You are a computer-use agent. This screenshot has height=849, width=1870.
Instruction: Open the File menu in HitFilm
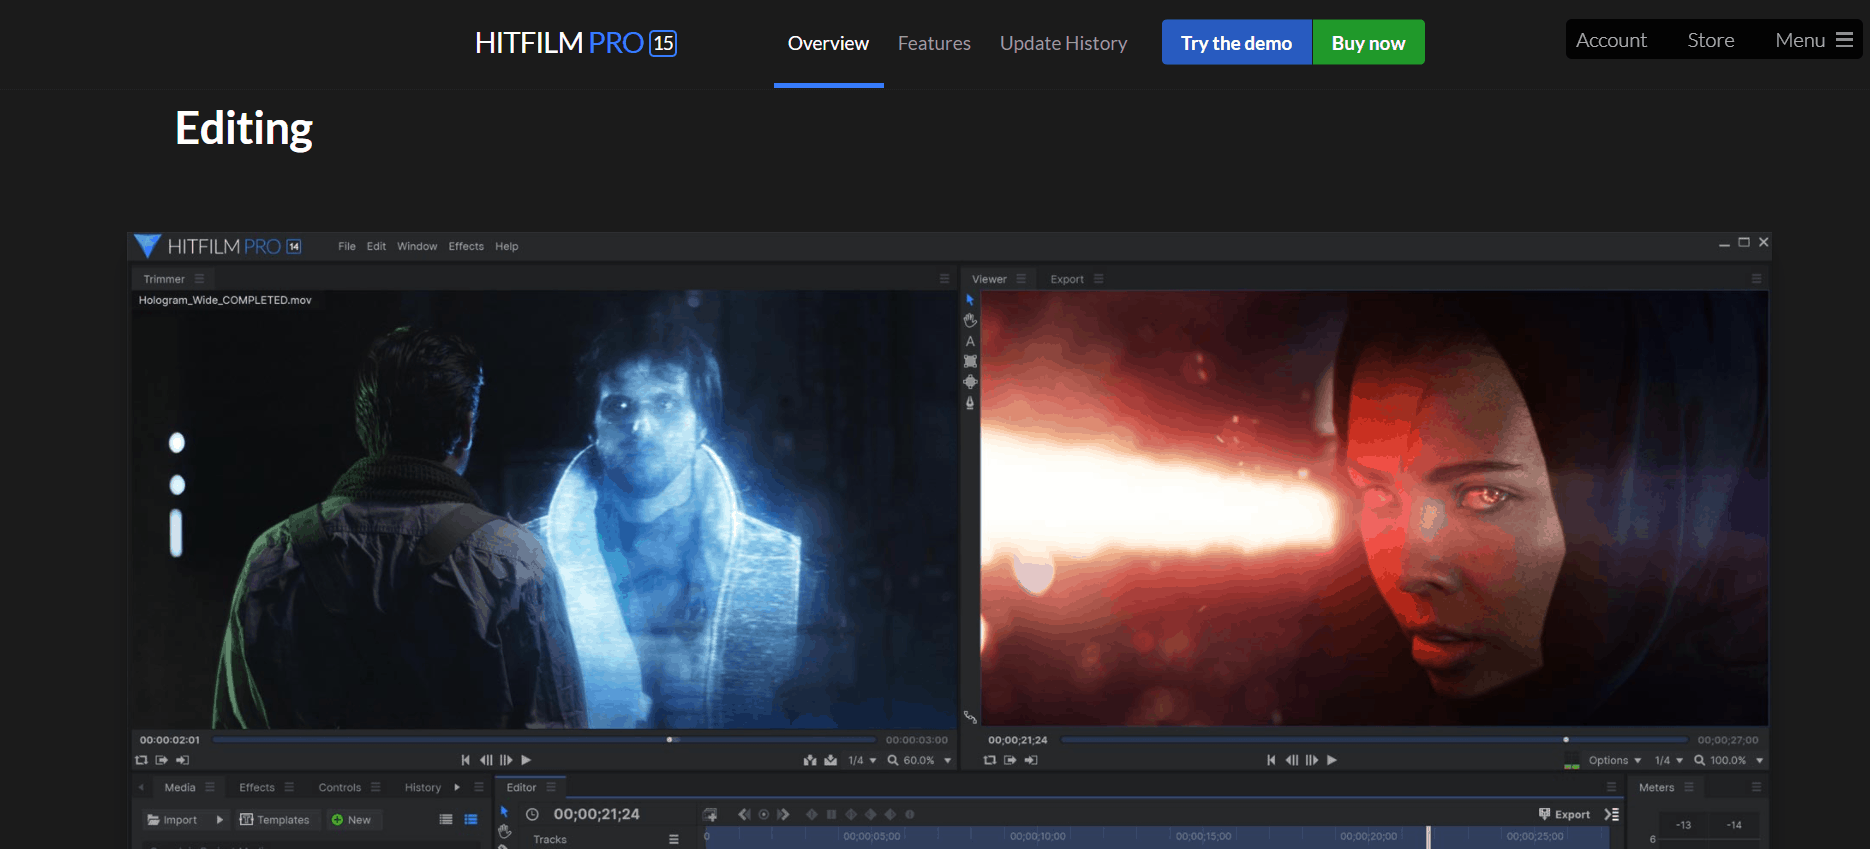(347, 246)
